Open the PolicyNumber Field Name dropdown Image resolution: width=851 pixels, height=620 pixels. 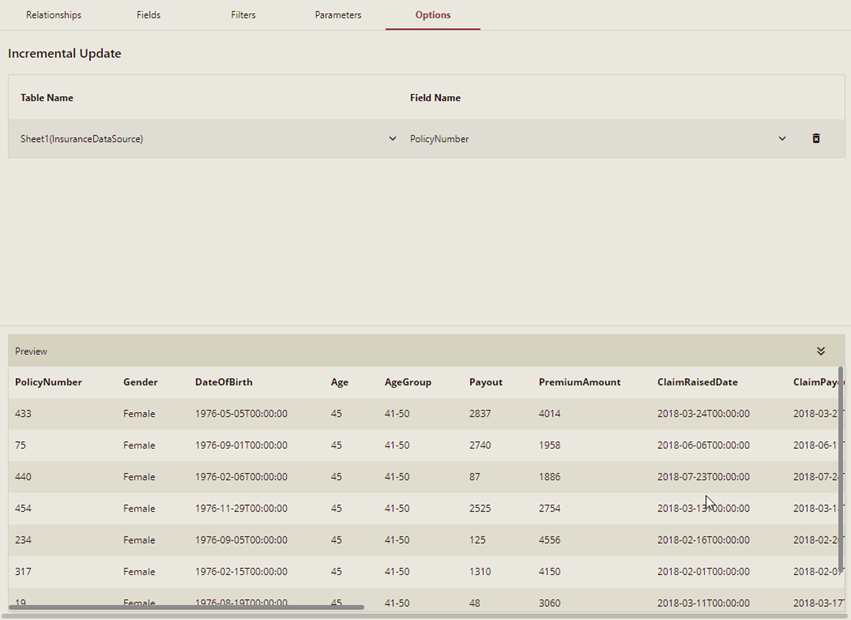tap(782, 138)
